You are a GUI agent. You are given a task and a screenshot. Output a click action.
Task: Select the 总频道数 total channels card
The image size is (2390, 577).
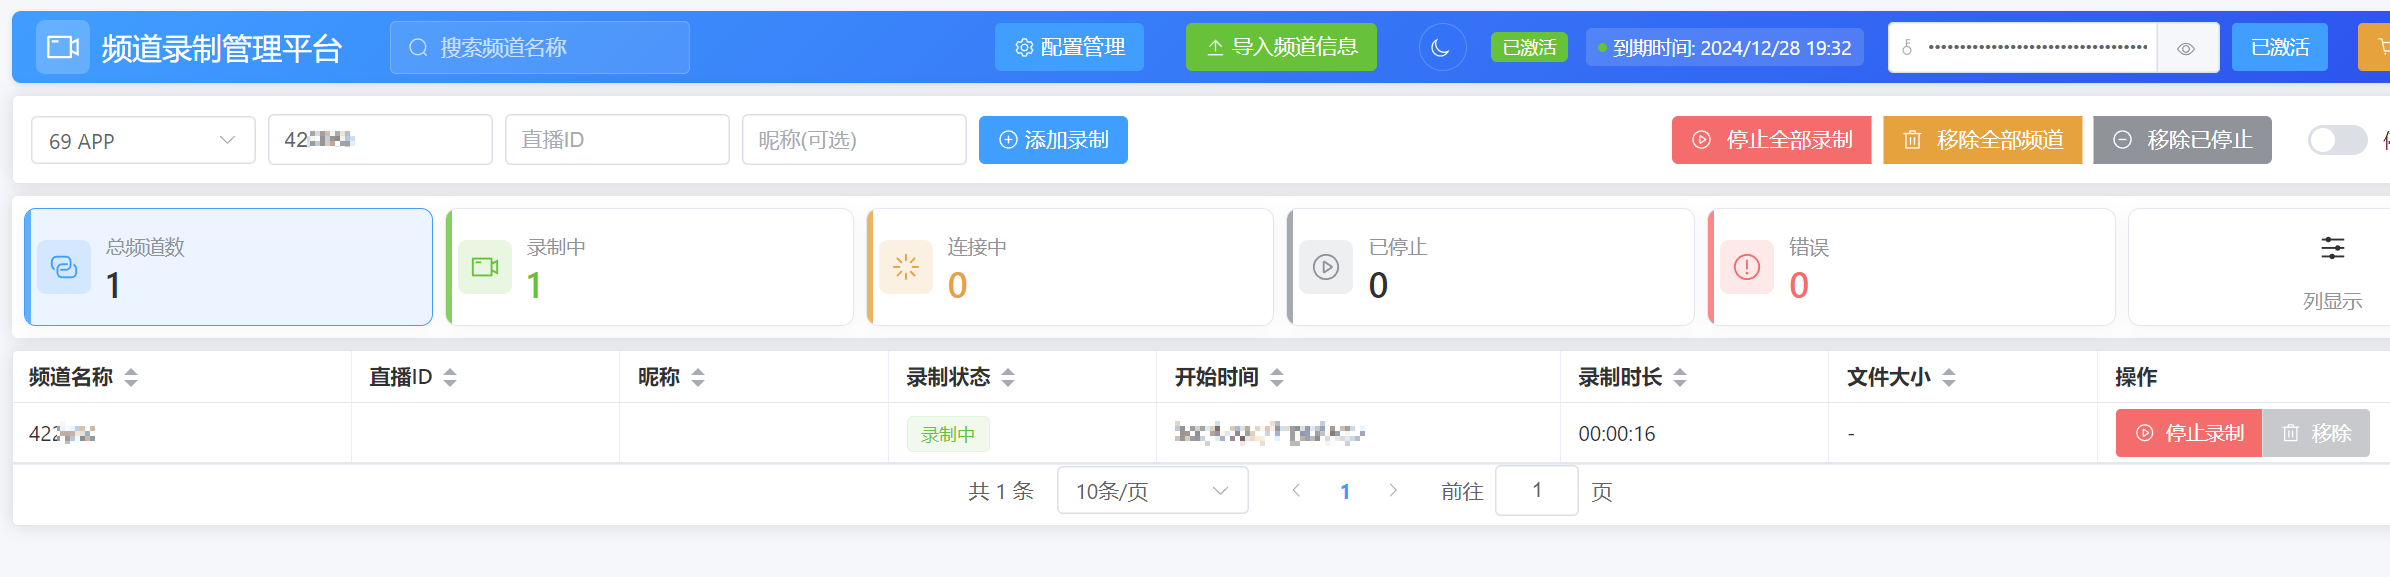click(229, 267)
